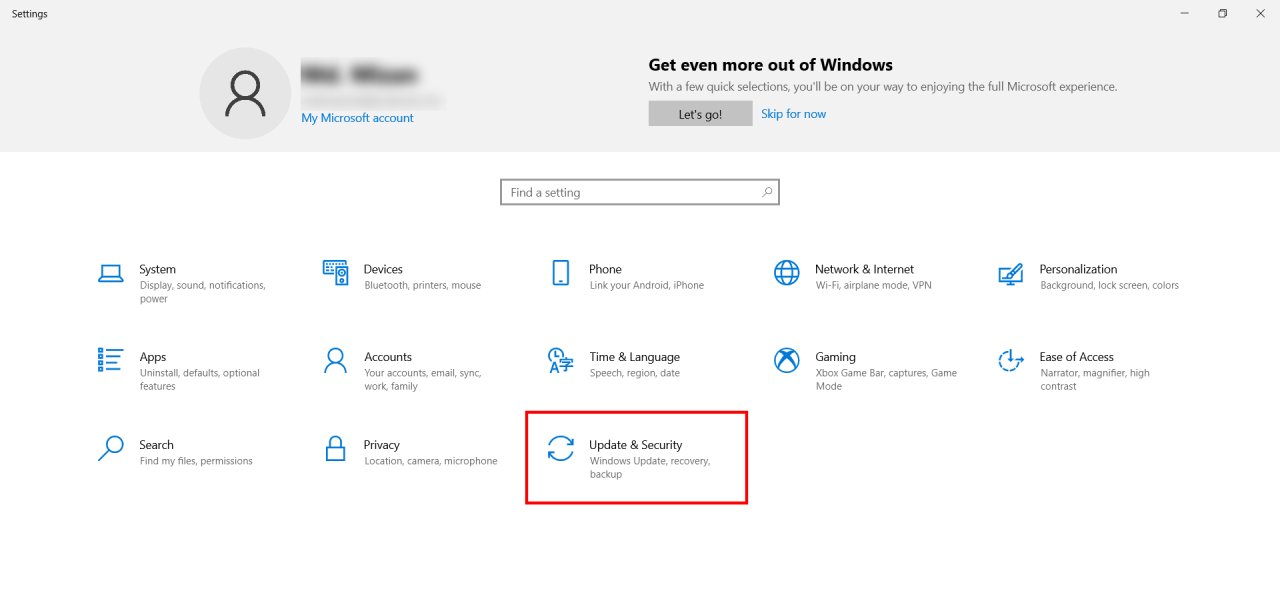Click 'Find my files, permissions' description
This screenshot has width=1280, height=601.
tap(196, 461)
